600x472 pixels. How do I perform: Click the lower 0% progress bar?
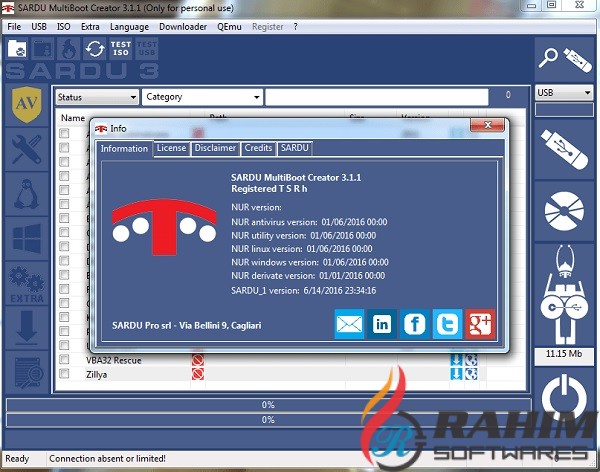tap(268, 420)
